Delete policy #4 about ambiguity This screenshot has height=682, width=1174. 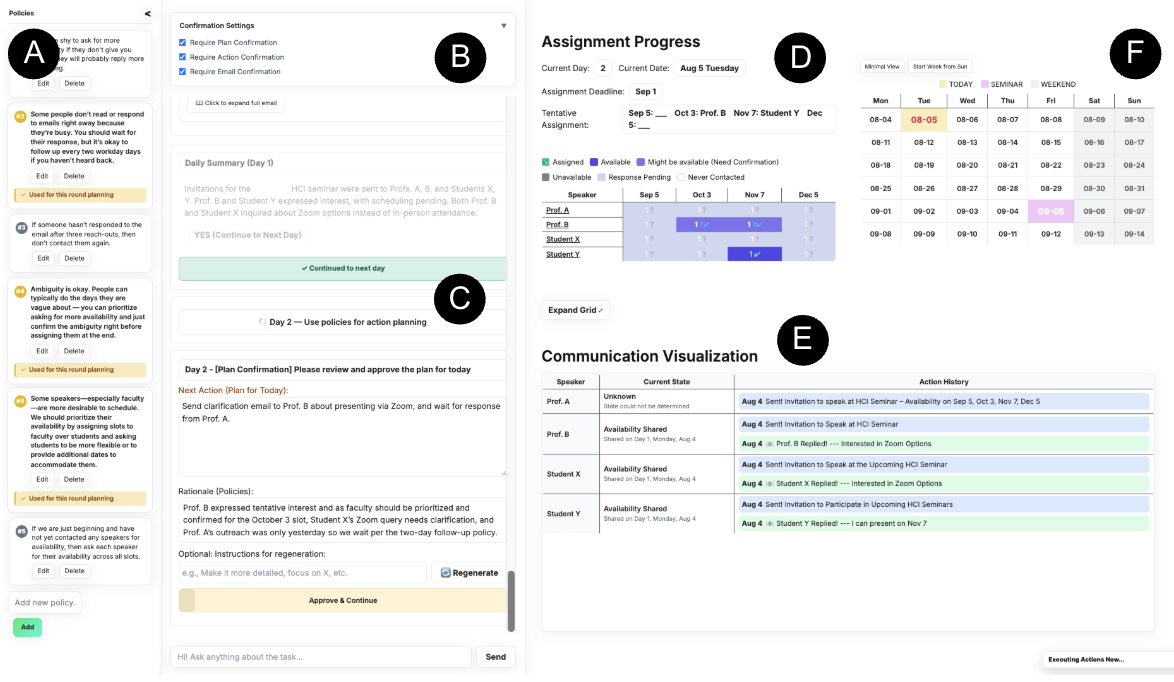coord(74,351)
